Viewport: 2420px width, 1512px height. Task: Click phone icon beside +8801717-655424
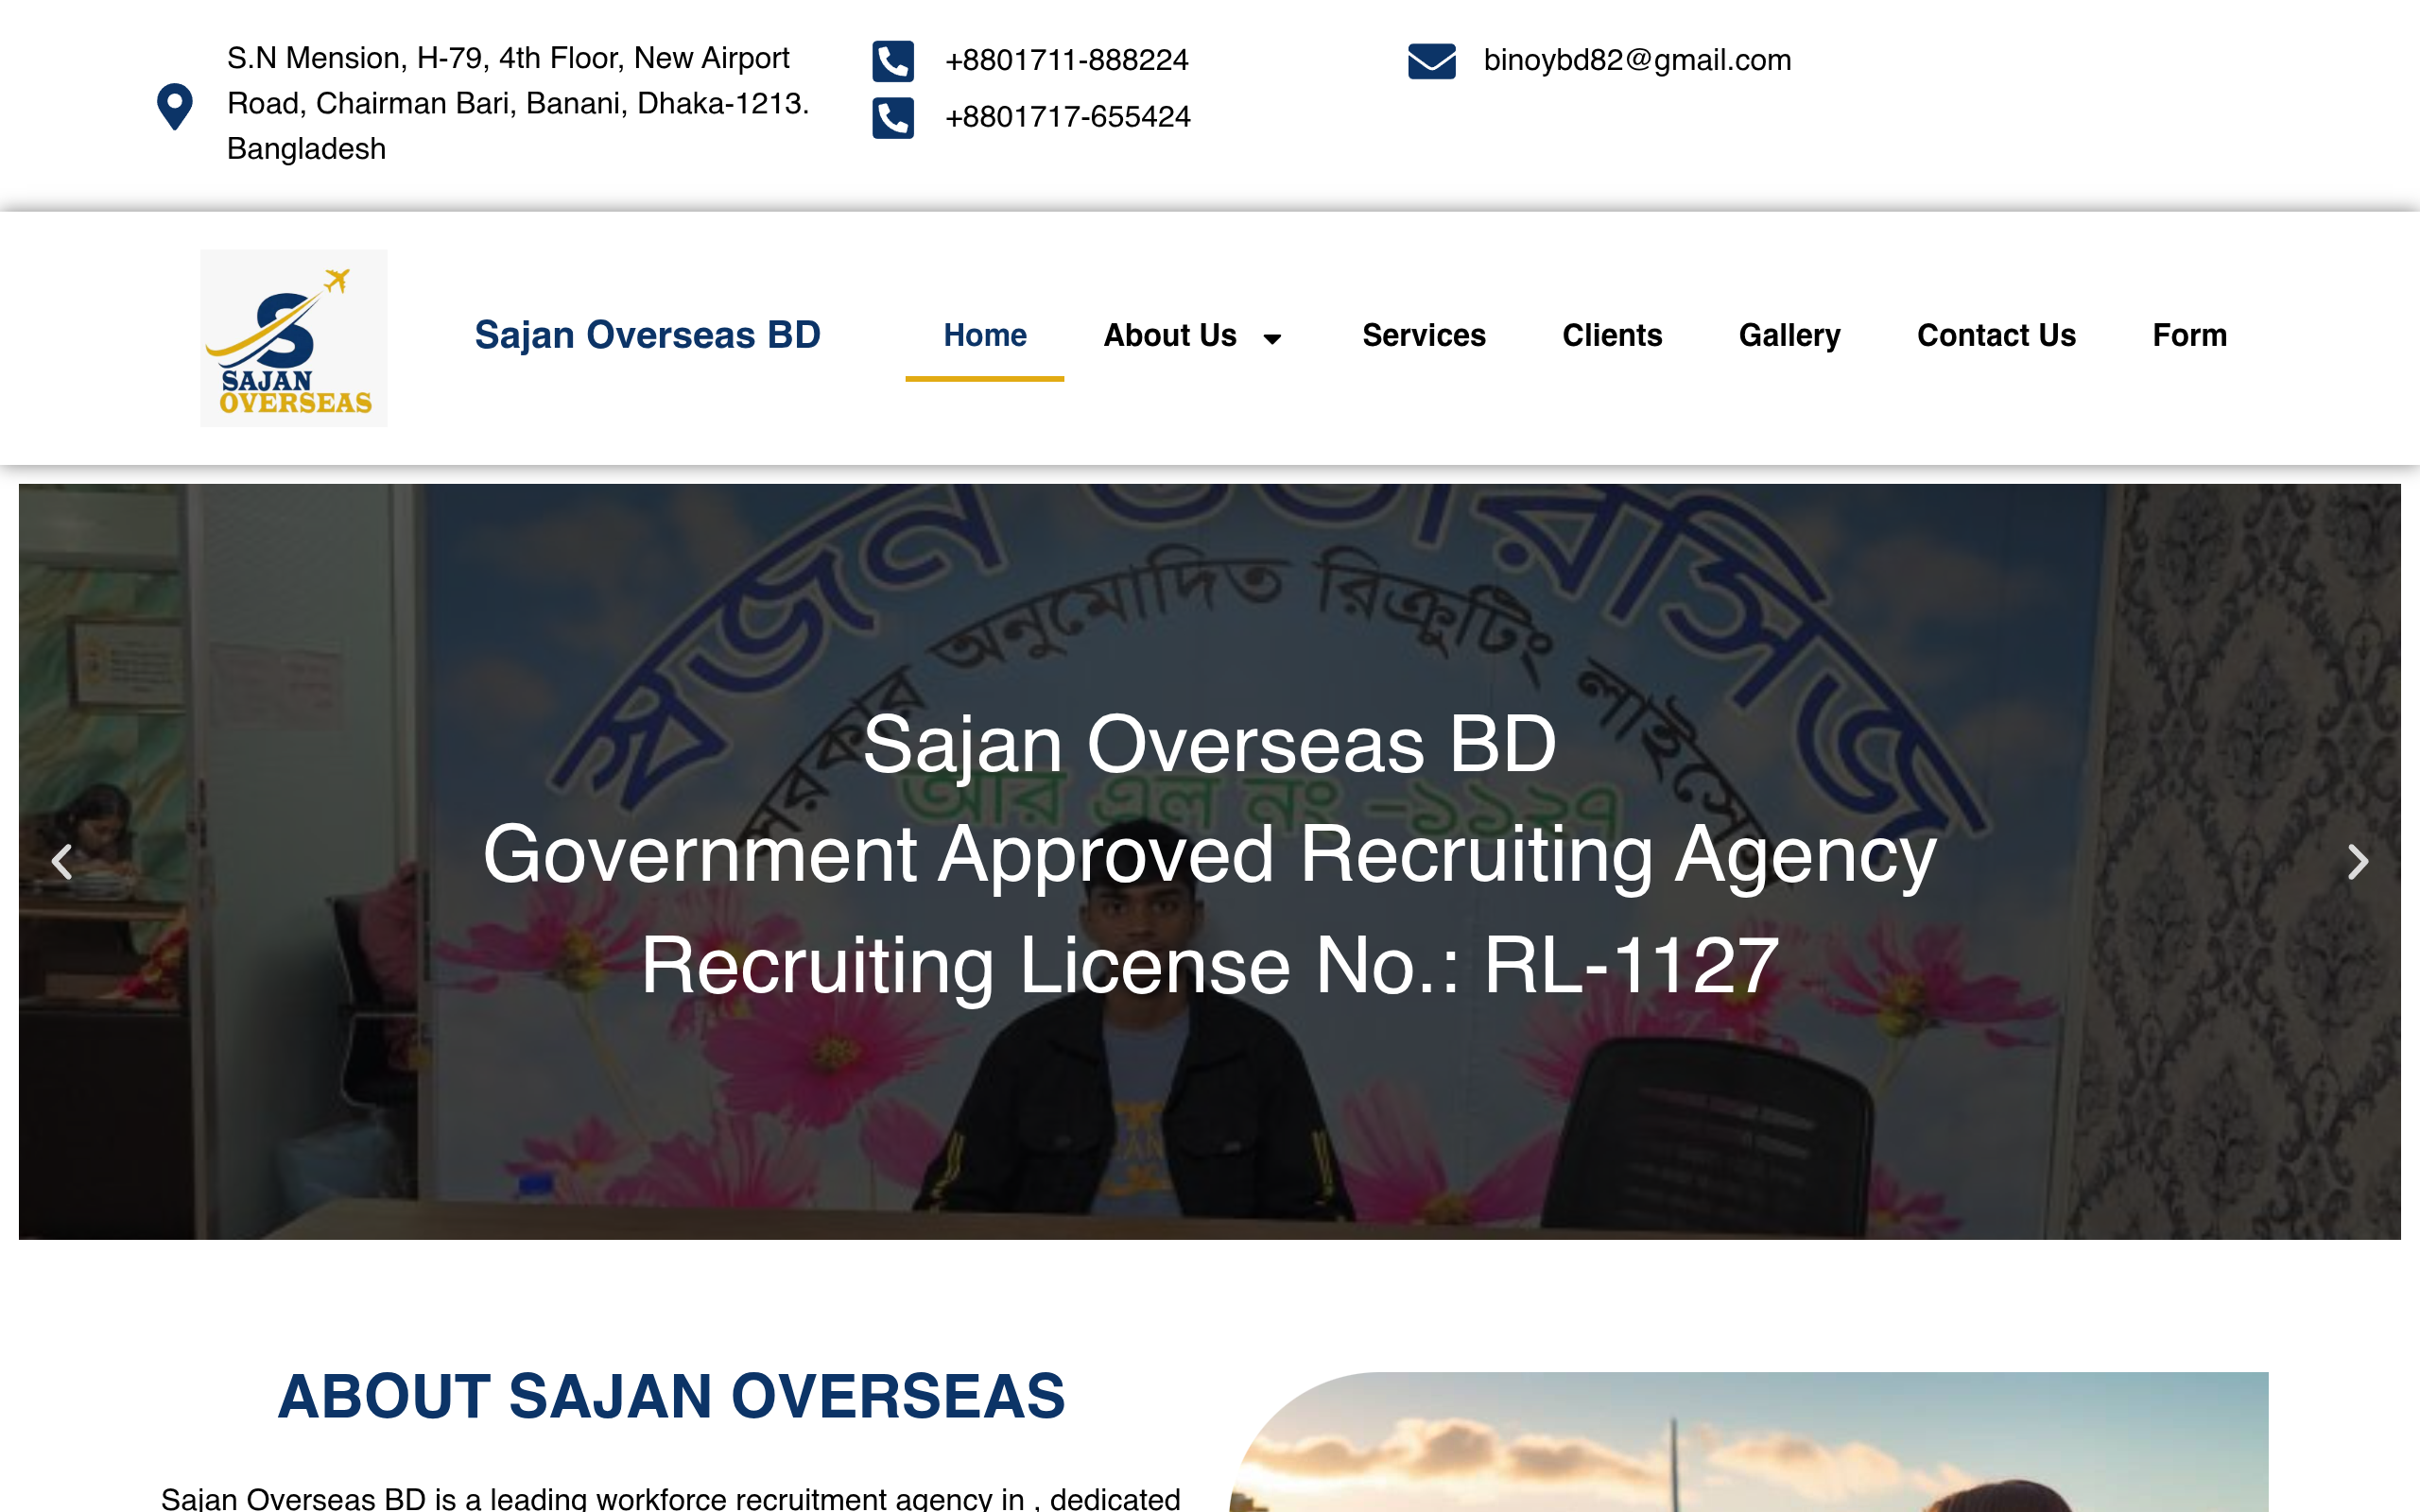893,118
